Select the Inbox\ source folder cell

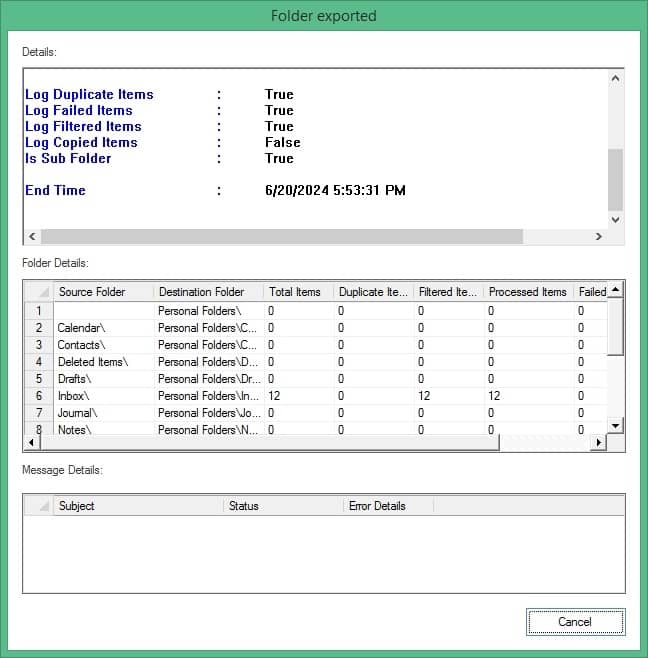(104, 396)
